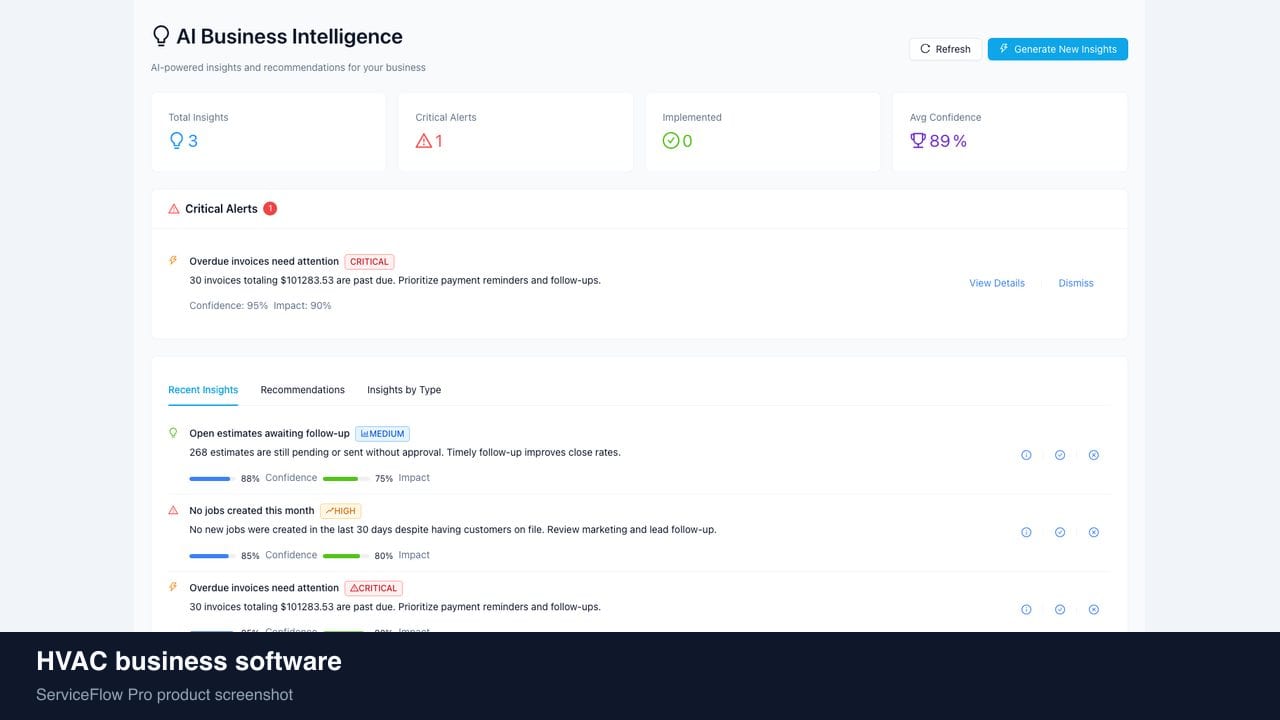This screenshot has width=1280, height=720.
Task: Click the red count badge next to Critical Alerts heading
Action: 270,209
